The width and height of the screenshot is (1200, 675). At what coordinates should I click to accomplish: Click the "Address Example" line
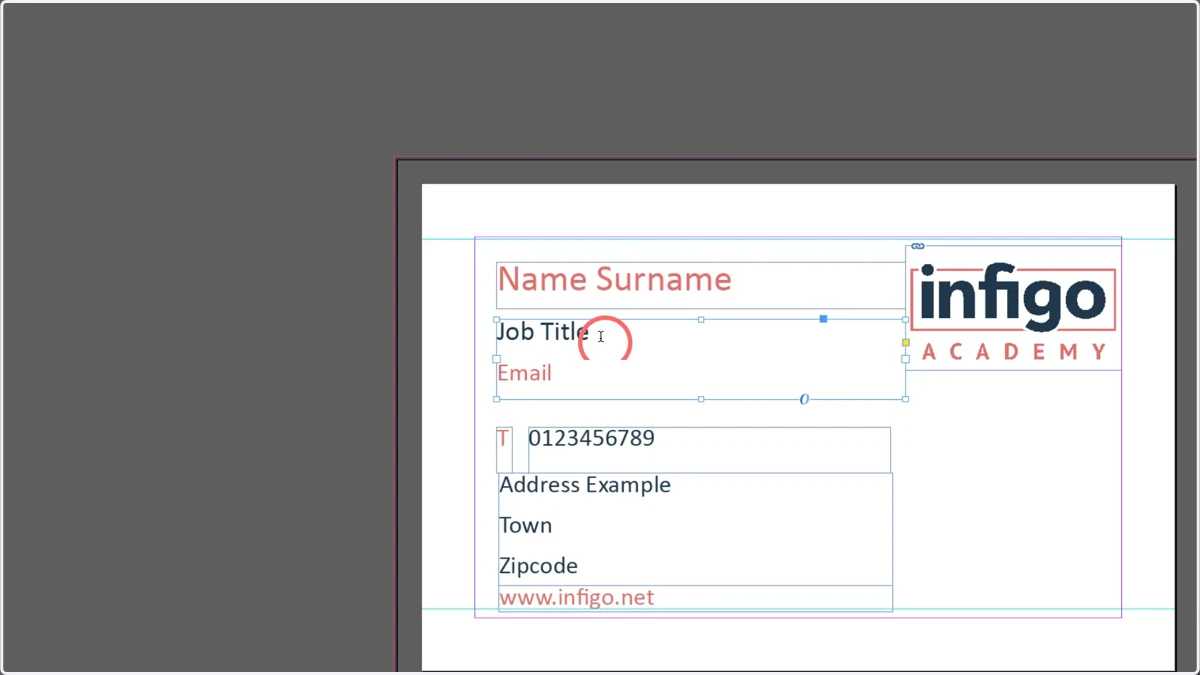(x=585, y=485)
